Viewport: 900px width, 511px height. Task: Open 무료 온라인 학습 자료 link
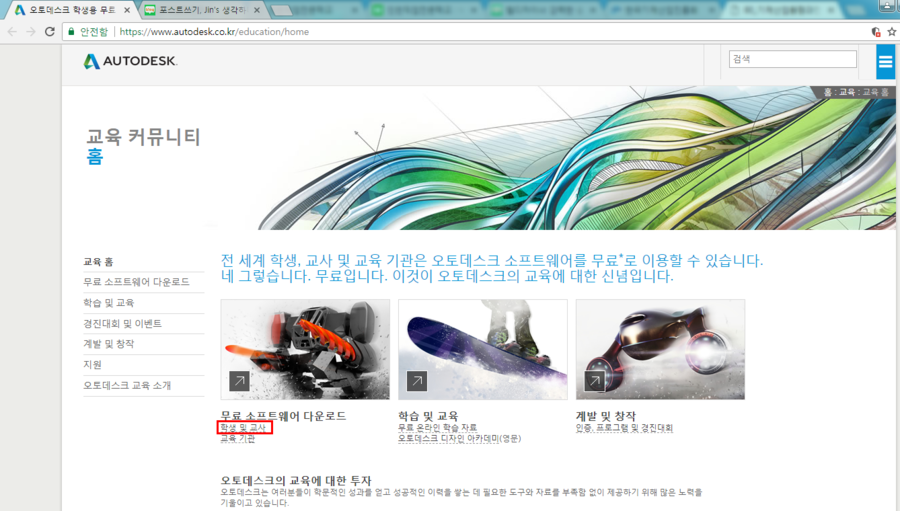click(x=437, y=428)
